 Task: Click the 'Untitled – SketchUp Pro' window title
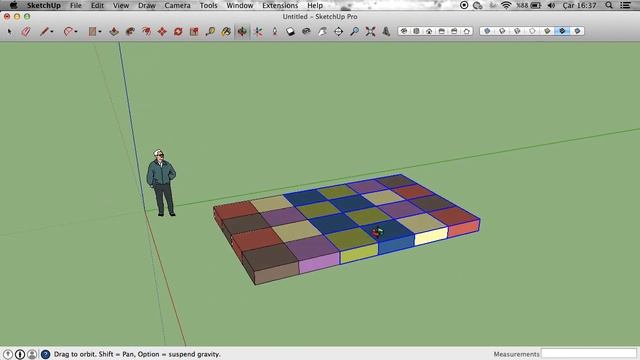click(x=320, y=17)
